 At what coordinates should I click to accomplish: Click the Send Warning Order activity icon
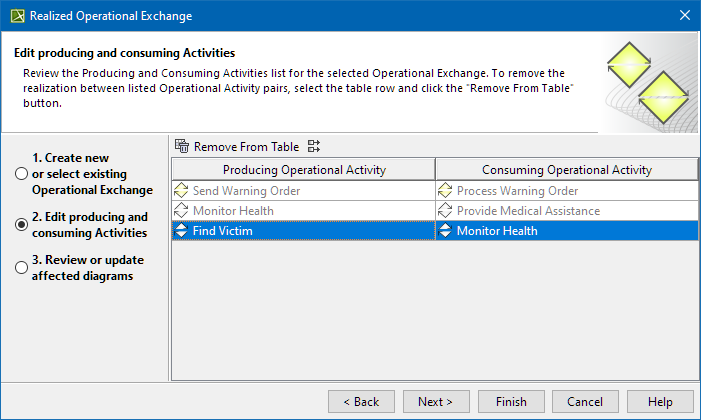(181, 190)
